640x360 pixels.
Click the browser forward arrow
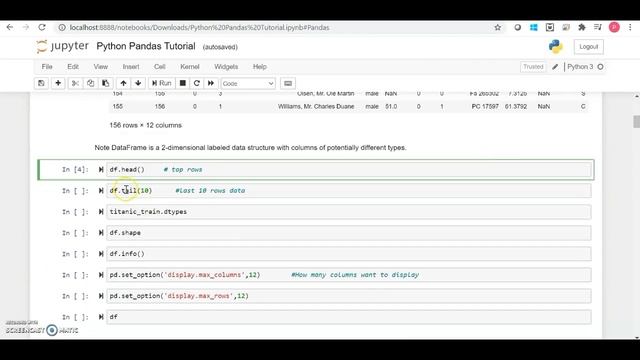(x=26, y=27)
